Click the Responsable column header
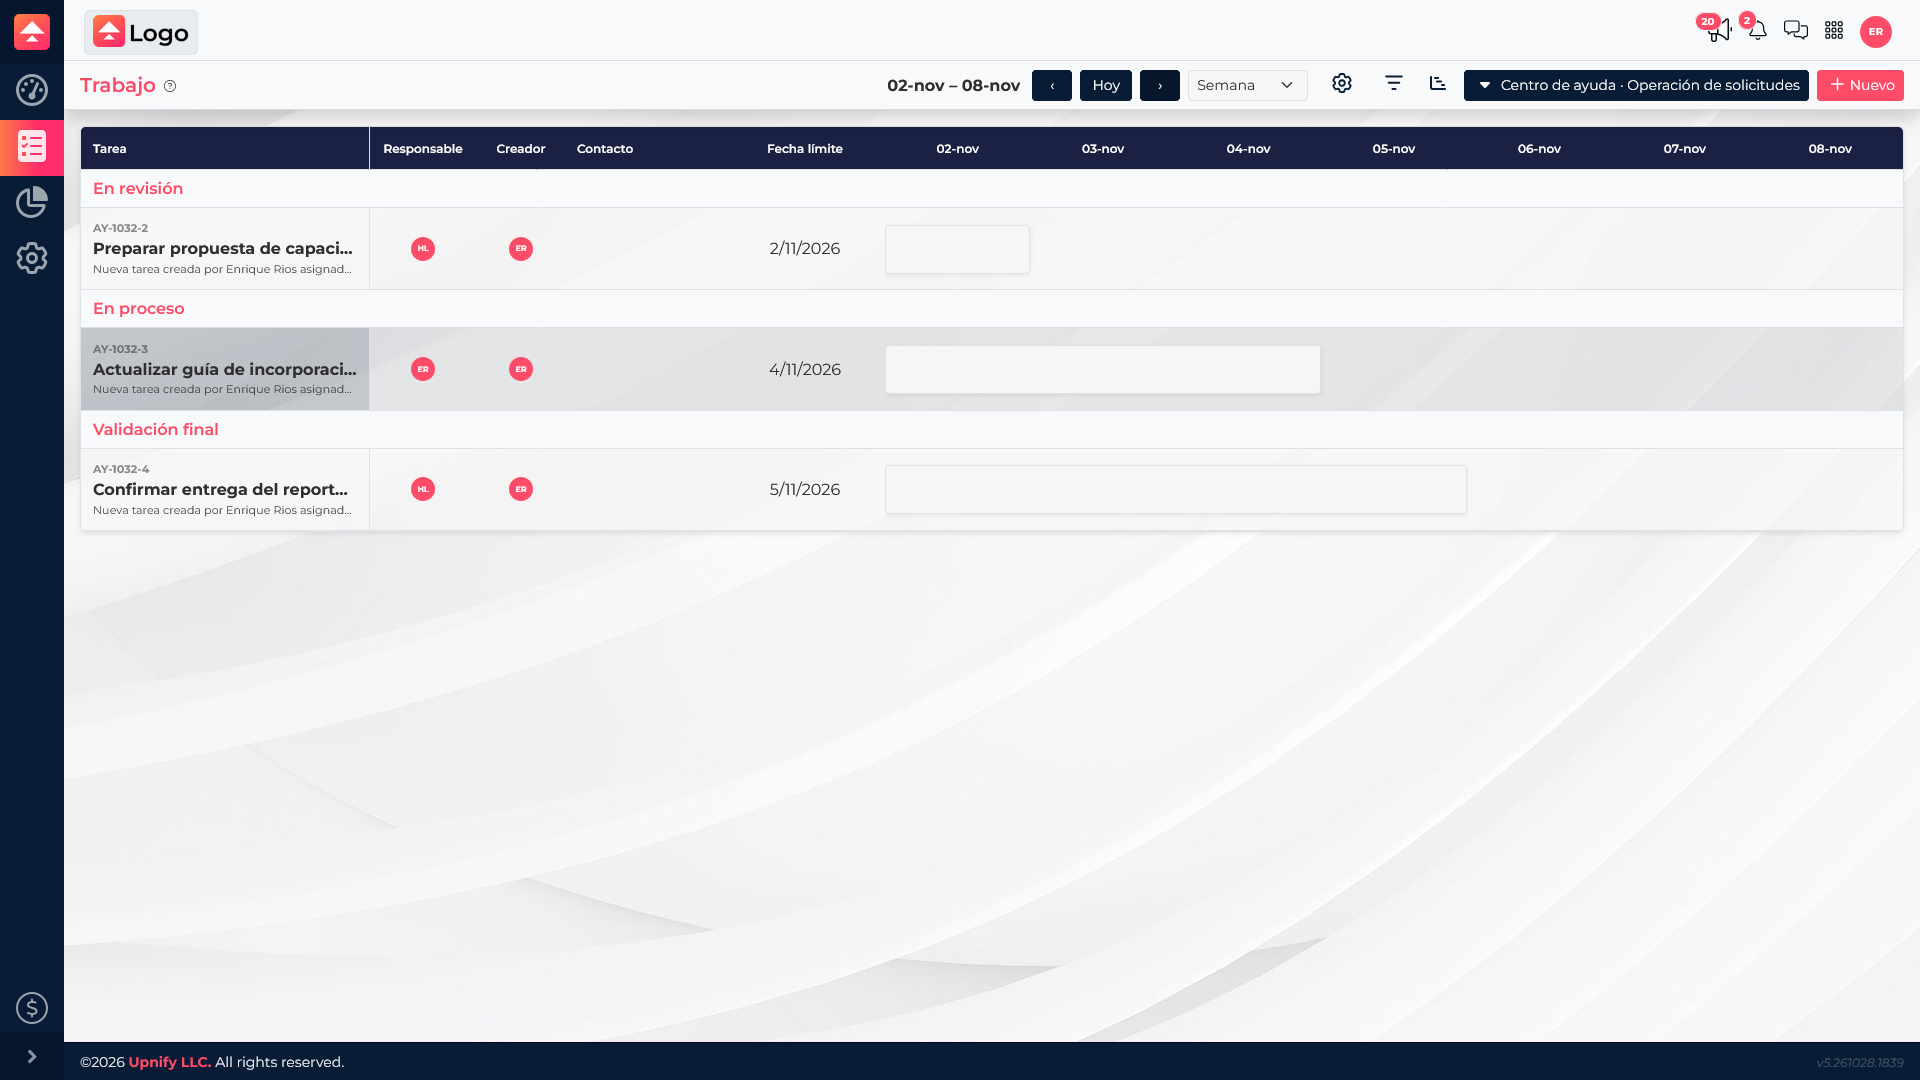This screenshot has width=1920, height=1080. point(423,149)
